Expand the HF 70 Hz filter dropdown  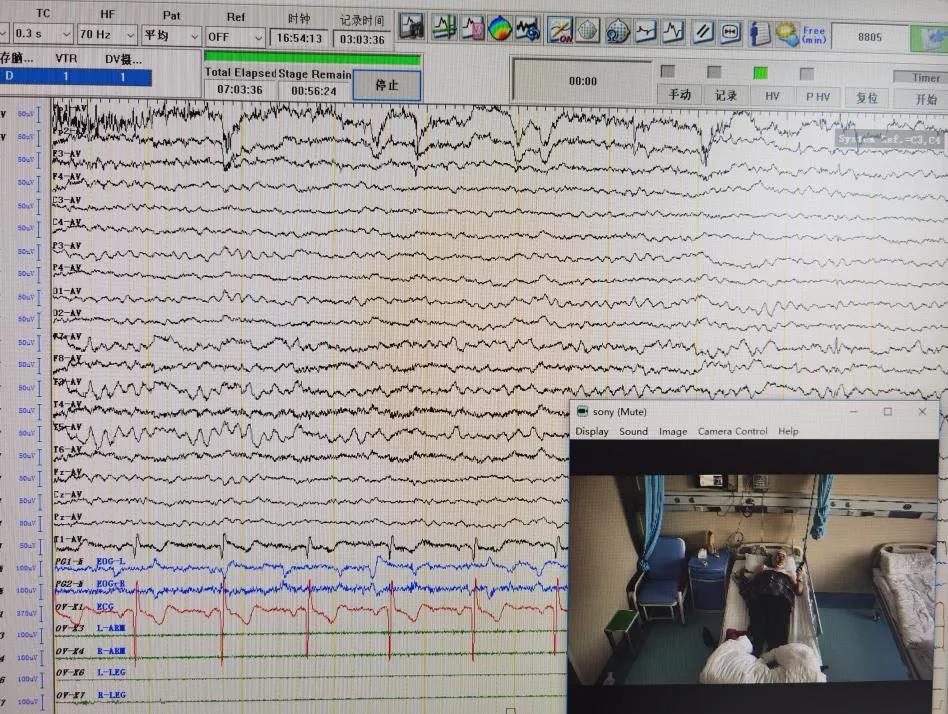107,35
